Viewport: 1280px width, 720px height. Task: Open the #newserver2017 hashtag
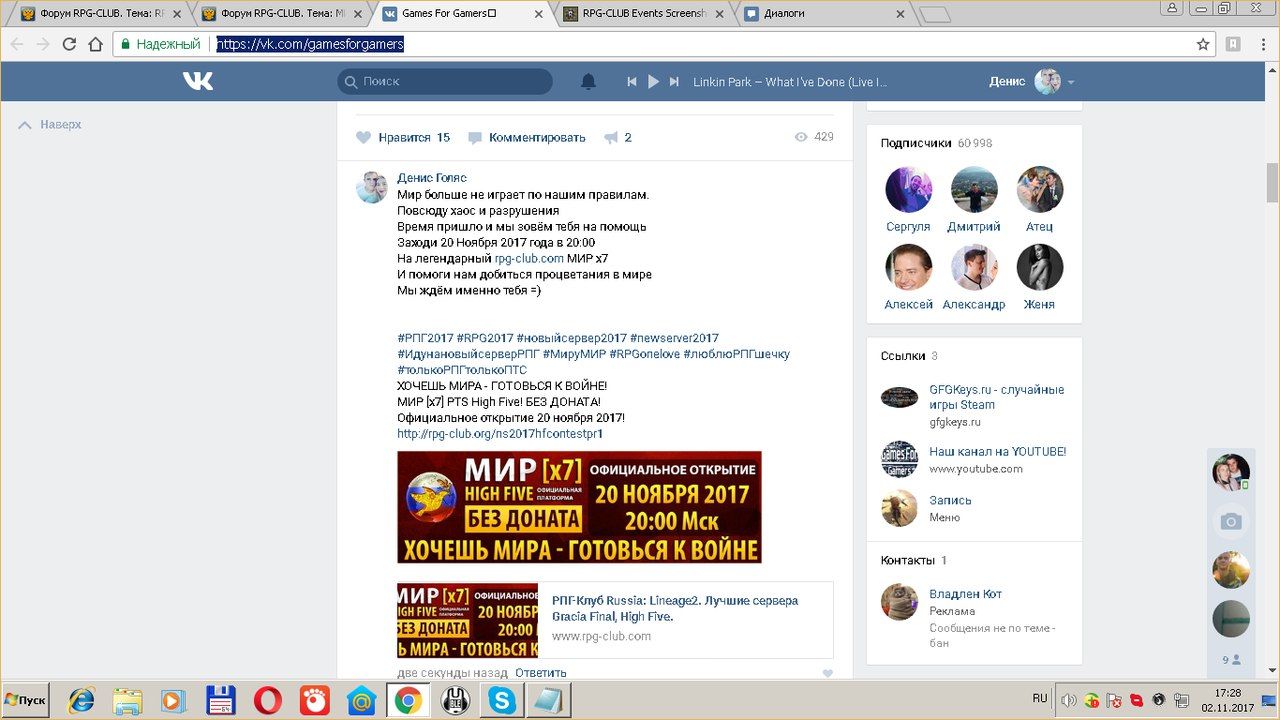(674, 338)
